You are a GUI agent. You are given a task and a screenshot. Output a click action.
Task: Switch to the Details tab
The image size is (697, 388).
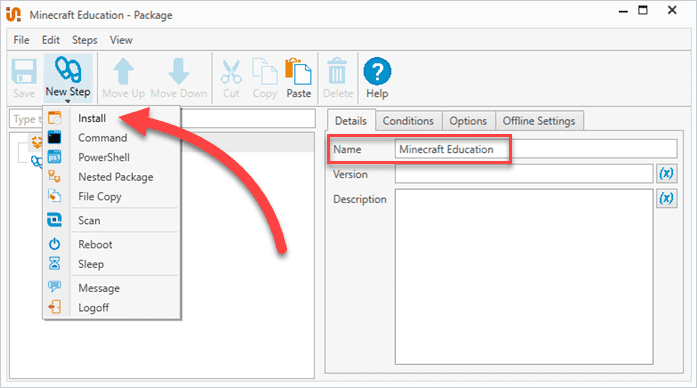click(351, 121)
